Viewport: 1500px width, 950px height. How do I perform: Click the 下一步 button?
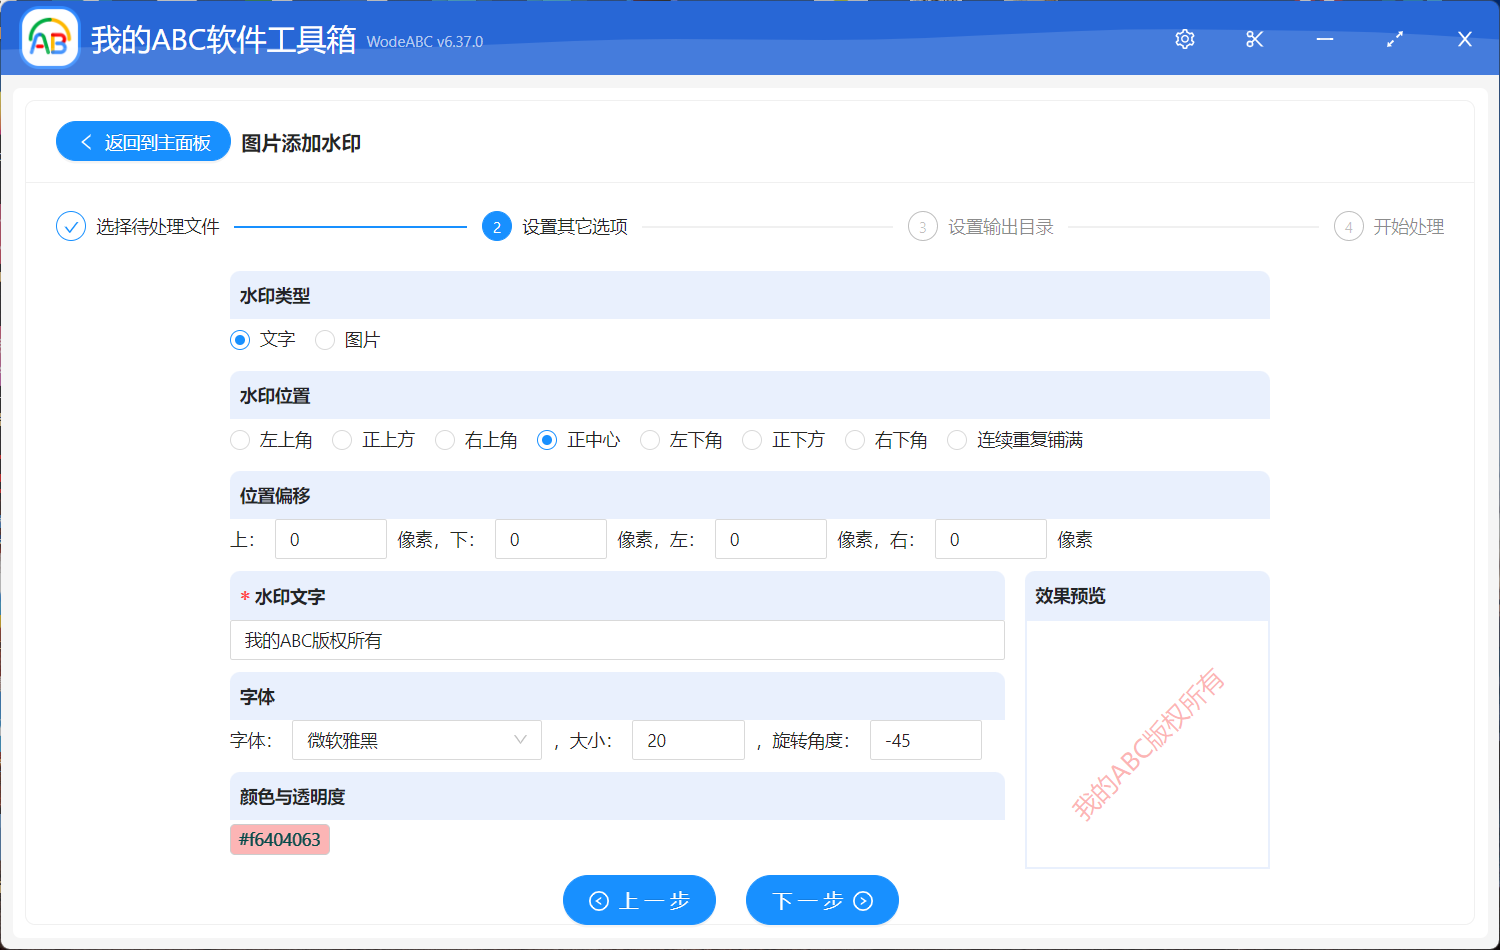point(822,900)
